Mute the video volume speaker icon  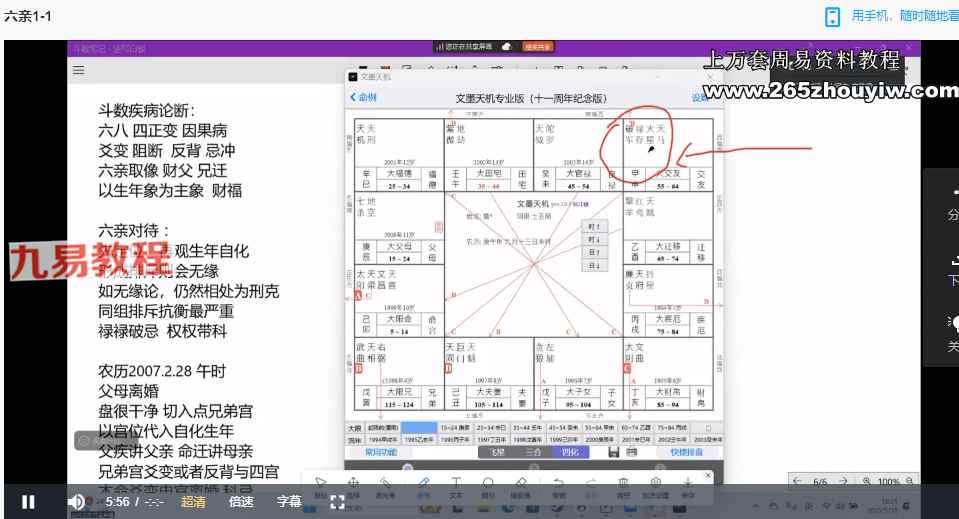(76, 502)
